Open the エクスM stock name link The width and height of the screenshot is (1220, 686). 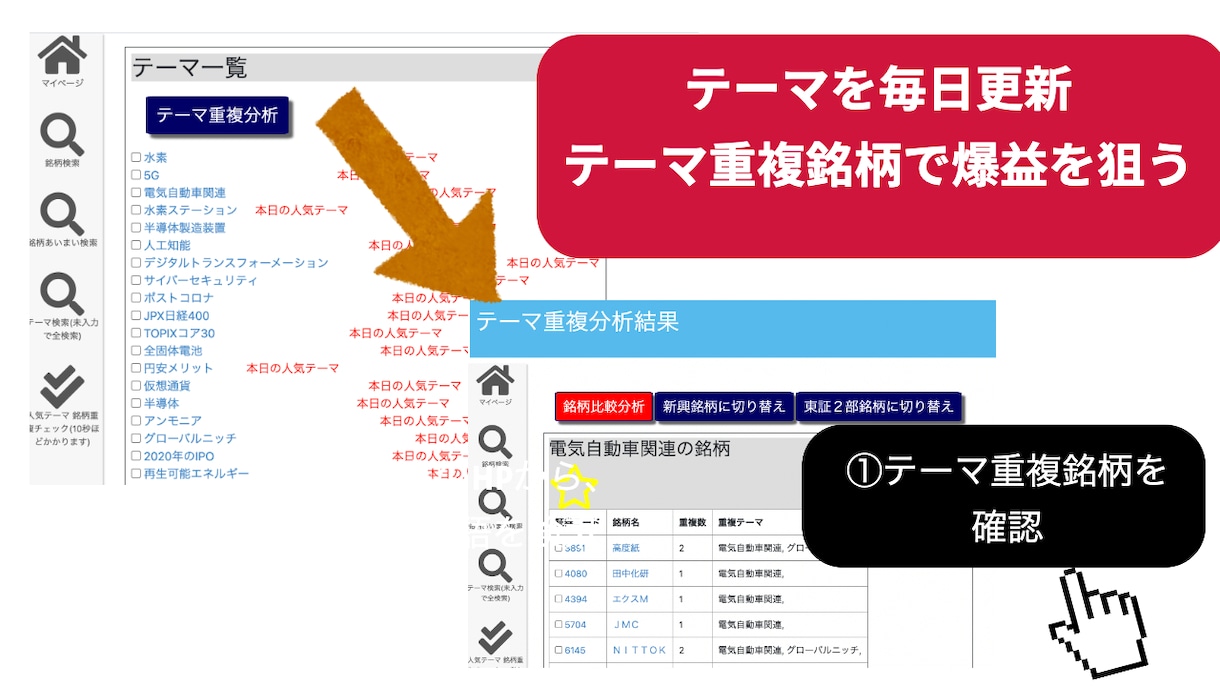click(630, 599)
